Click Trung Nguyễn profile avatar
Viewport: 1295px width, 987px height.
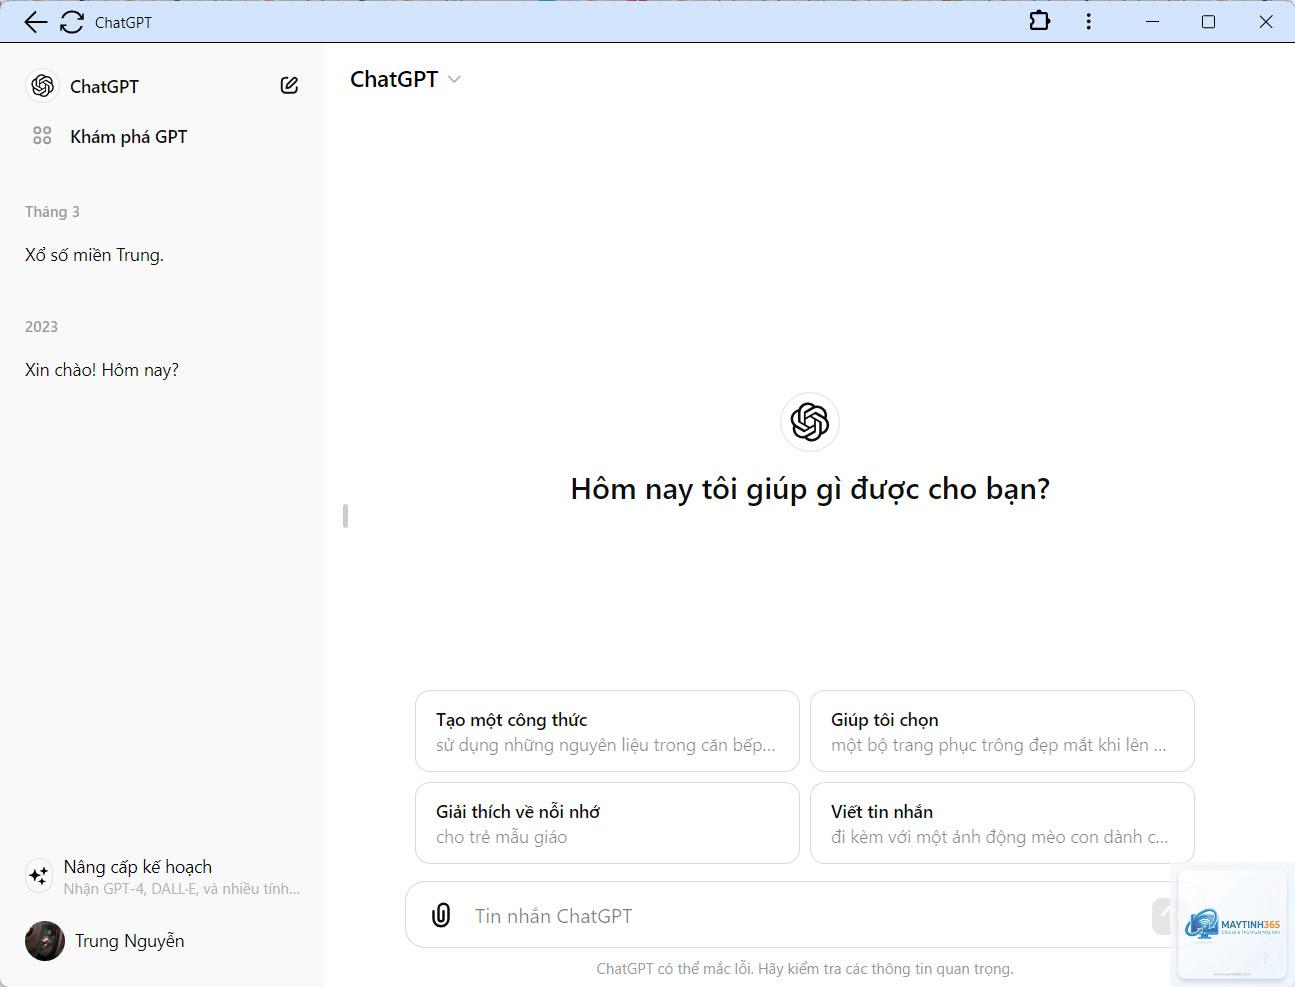45,941
